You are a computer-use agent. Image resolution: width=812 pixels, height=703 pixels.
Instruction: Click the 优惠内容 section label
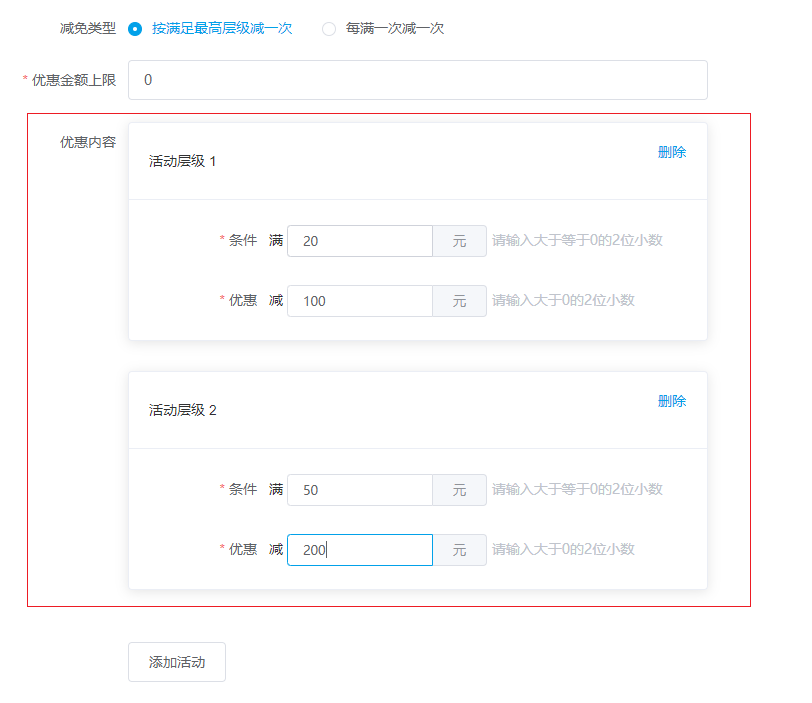pos(87,142)
